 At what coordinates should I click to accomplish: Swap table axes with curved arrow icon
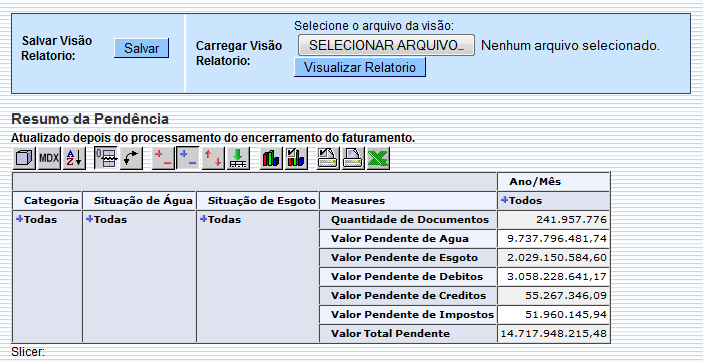pyautogui.click(x=131, y=158)
